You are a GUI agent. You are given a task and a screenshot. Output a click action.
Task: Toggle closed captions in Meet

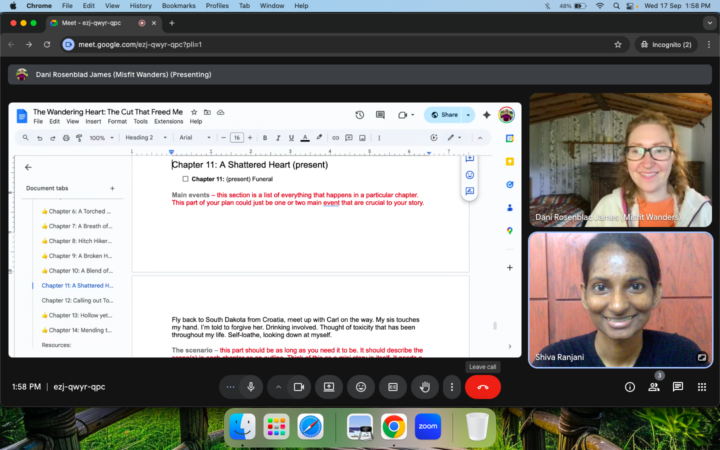click(393, 387)
